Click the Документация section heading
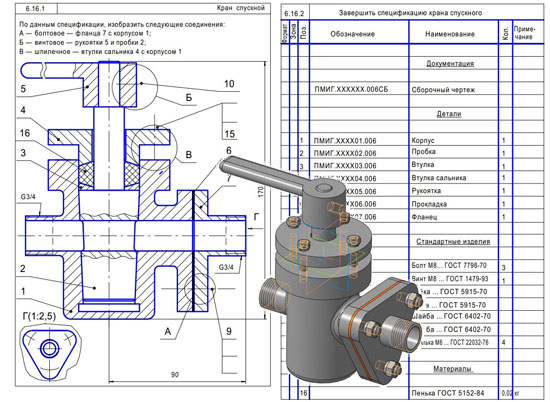 (450, 64)
